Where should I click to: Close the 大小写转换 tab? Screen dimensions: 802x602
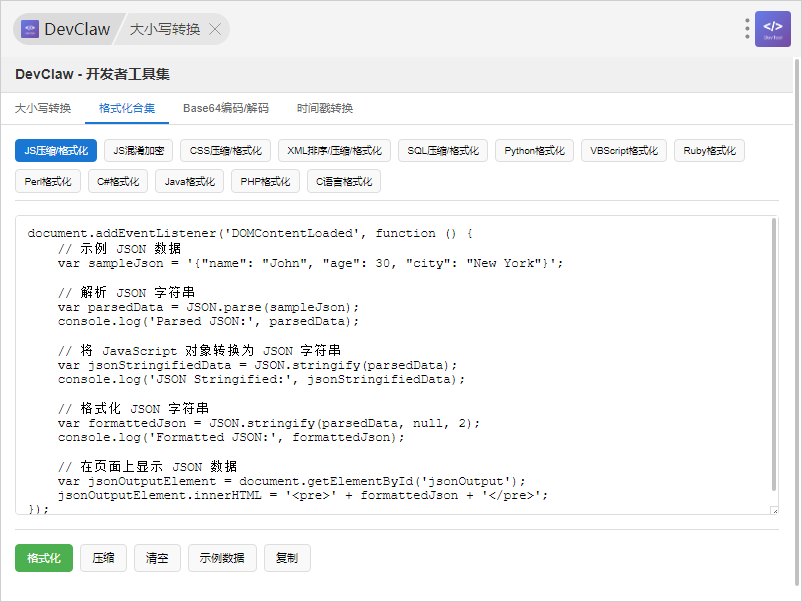(x=215, y=29)
